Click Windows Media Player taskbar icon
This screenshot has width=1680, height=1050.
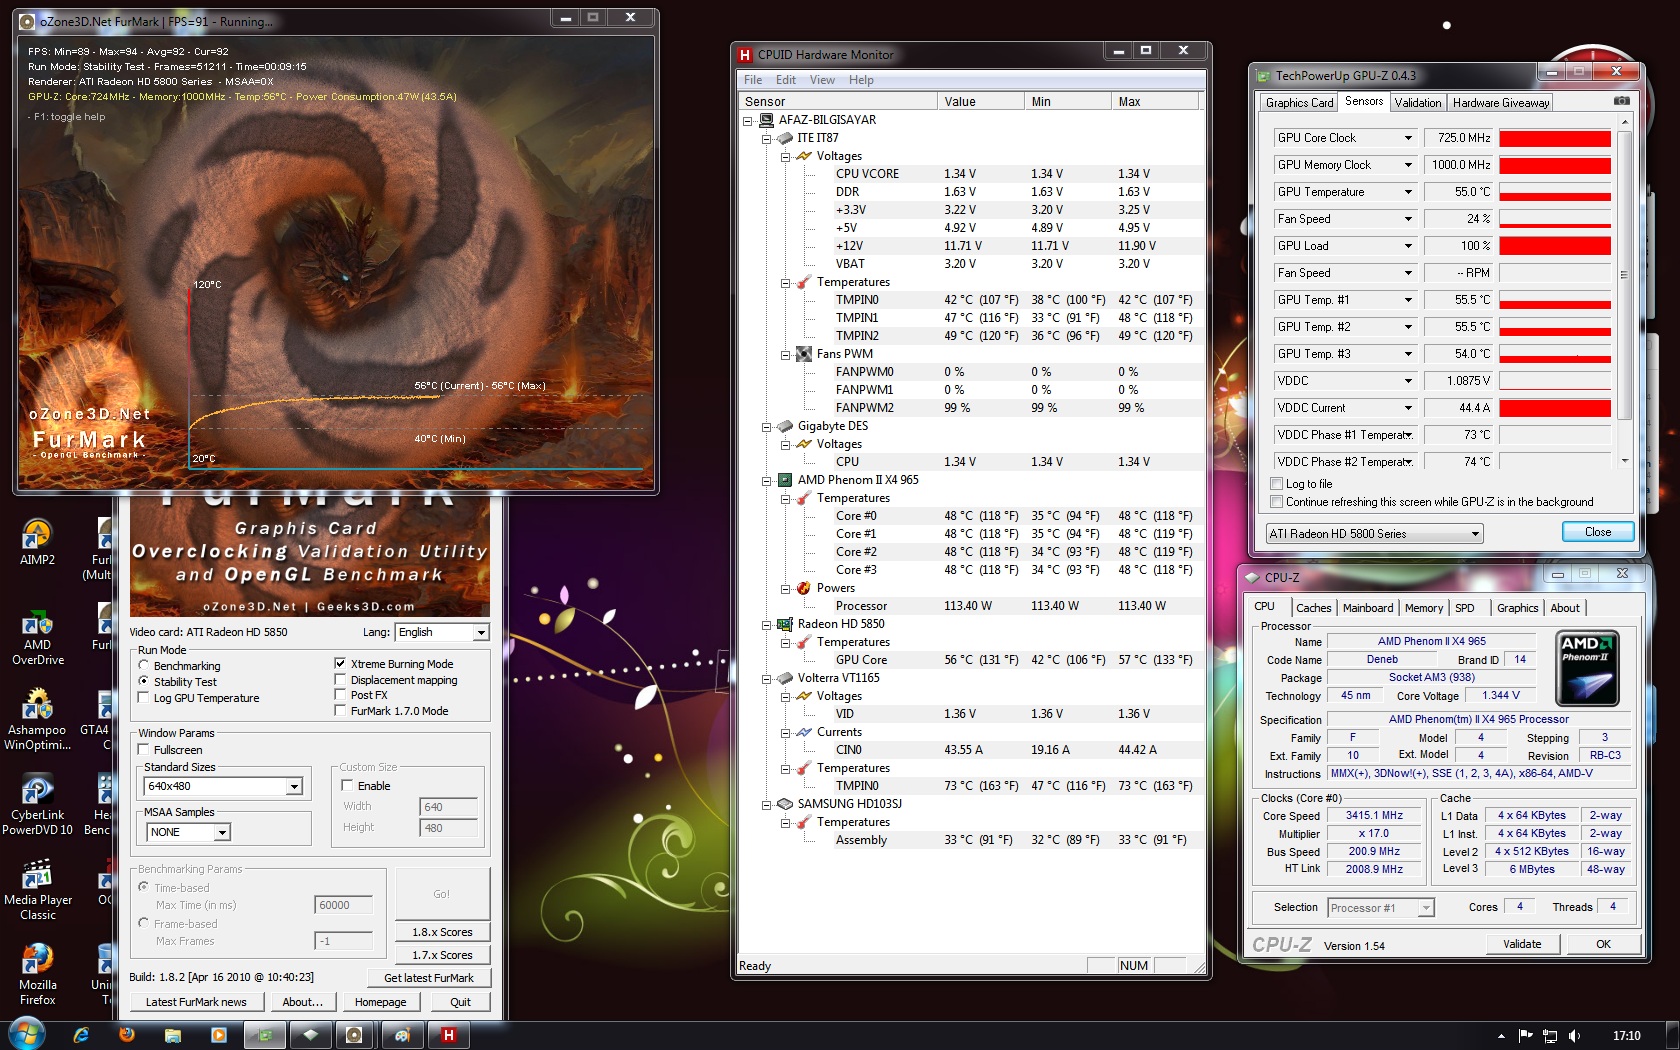(219, 1035)
